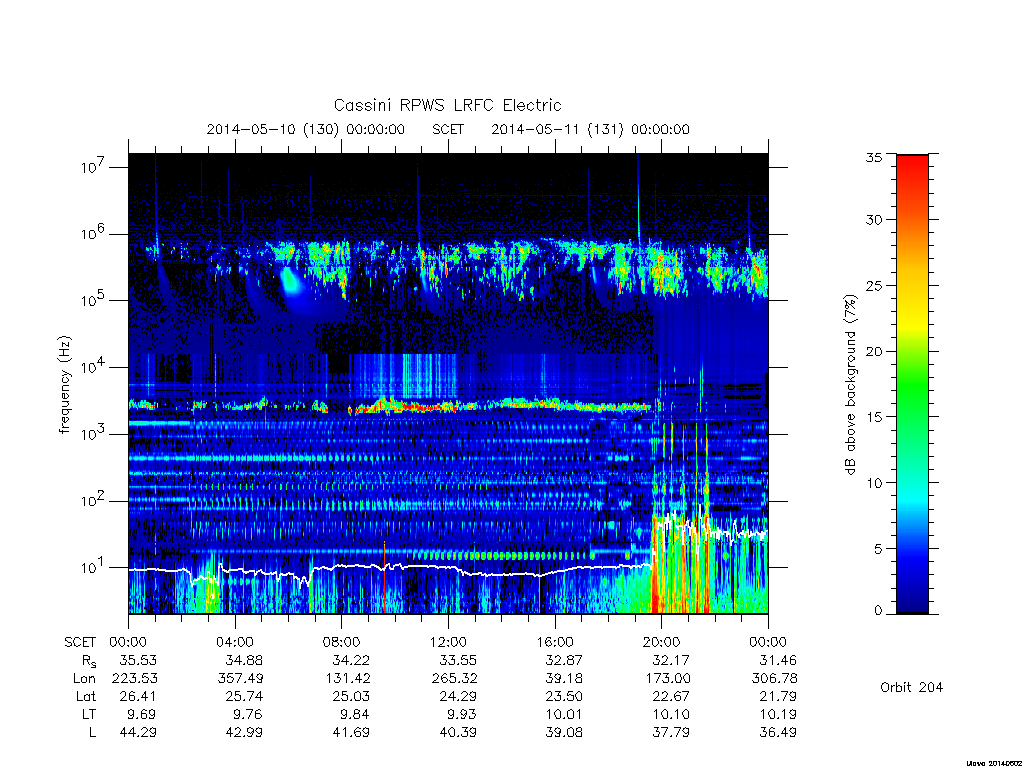Click the Lat value '23.50'
The height and width of the screenshot is (768, 1024).
564,697
